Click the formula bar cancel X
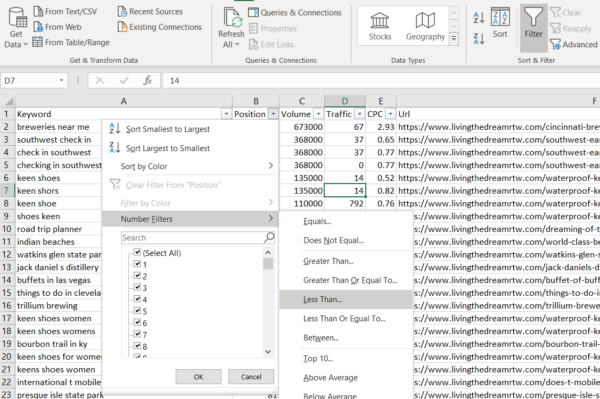 coord(100,80)
